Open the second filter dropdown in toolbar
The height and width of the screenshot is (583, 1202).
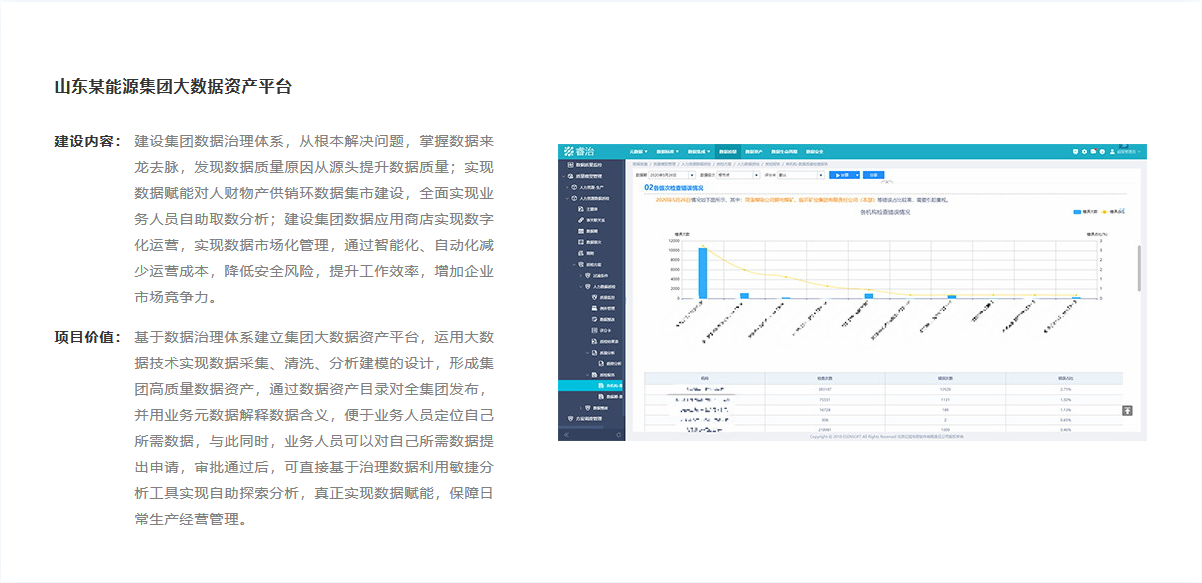coord(735,174)
